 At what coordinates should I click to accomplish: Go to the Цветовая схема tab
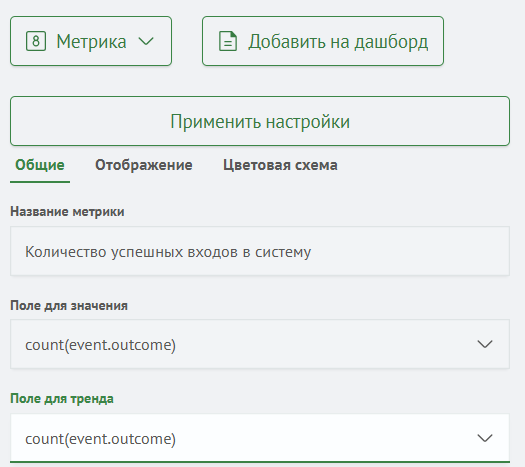tap(280, 165)
